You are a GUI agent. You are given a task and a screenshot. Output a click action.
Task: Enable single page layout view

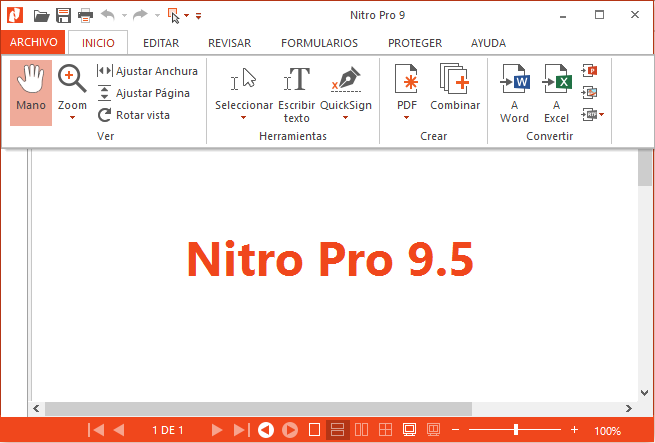point(314,430)
